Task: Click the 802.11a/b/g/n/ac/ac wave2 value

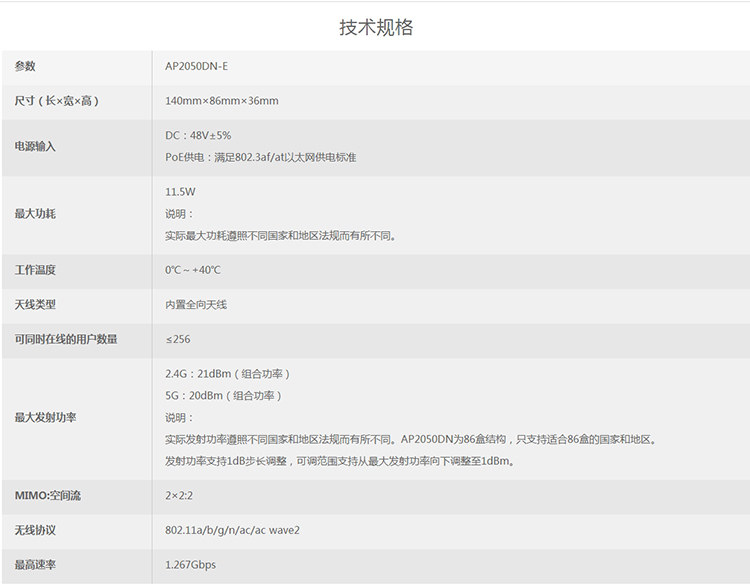Action: click(232, 530)
